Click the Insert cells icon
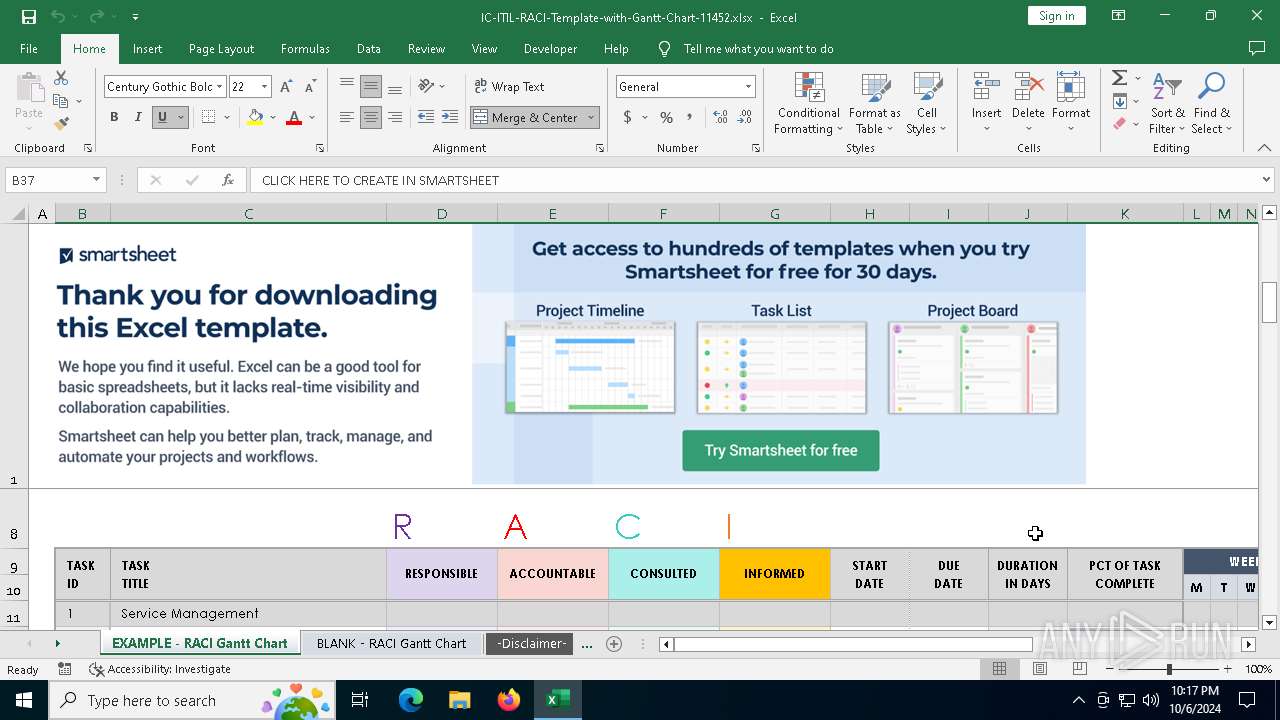The image size is (1280, 720). tap(987, 87)
